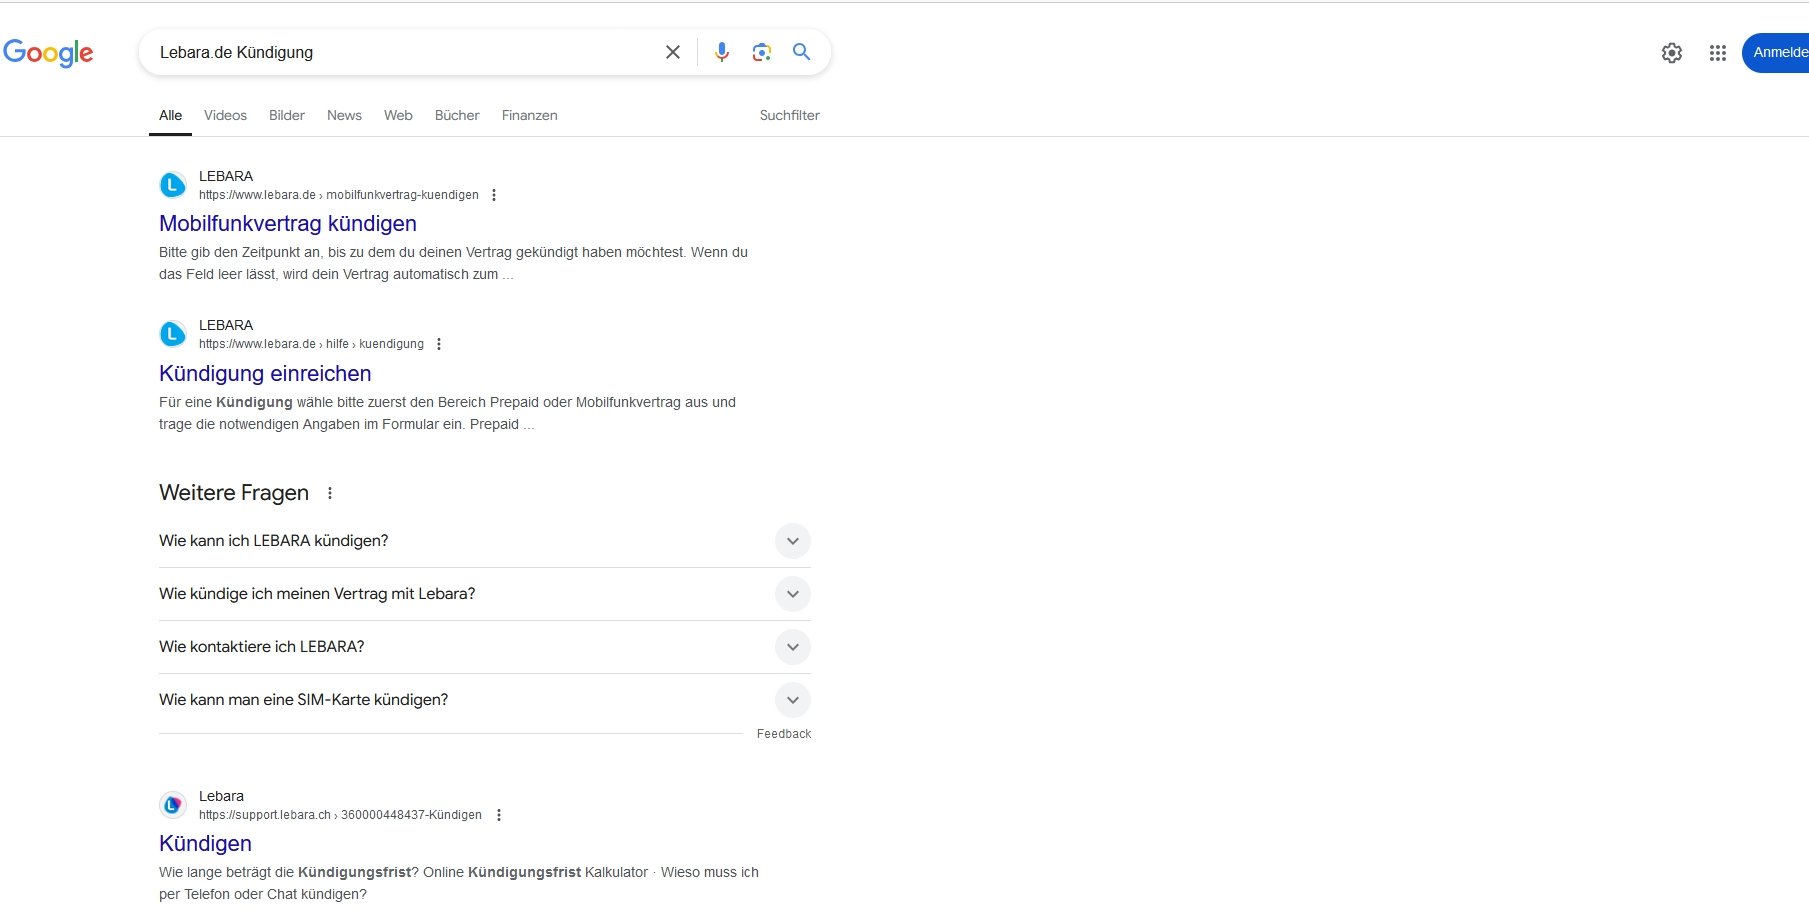The height and width of the screenshot is (913, 1809).
Task: Open the Kündigung einreichen result
Action: pos(265,374)
